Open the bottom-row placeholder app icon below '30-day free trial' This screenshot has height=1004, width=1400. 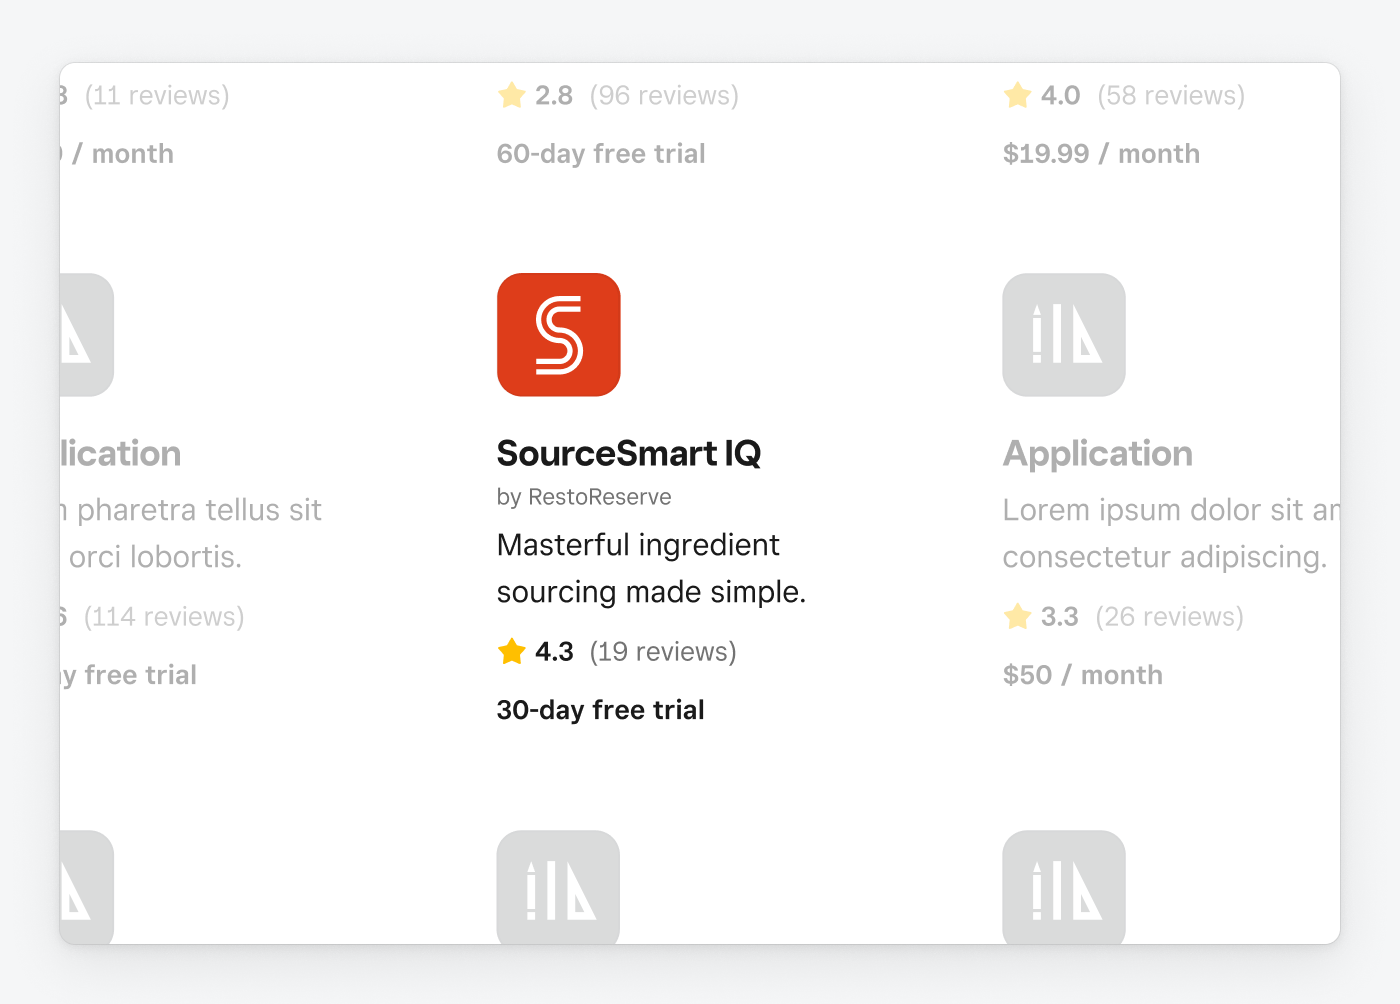pos(559,887)
